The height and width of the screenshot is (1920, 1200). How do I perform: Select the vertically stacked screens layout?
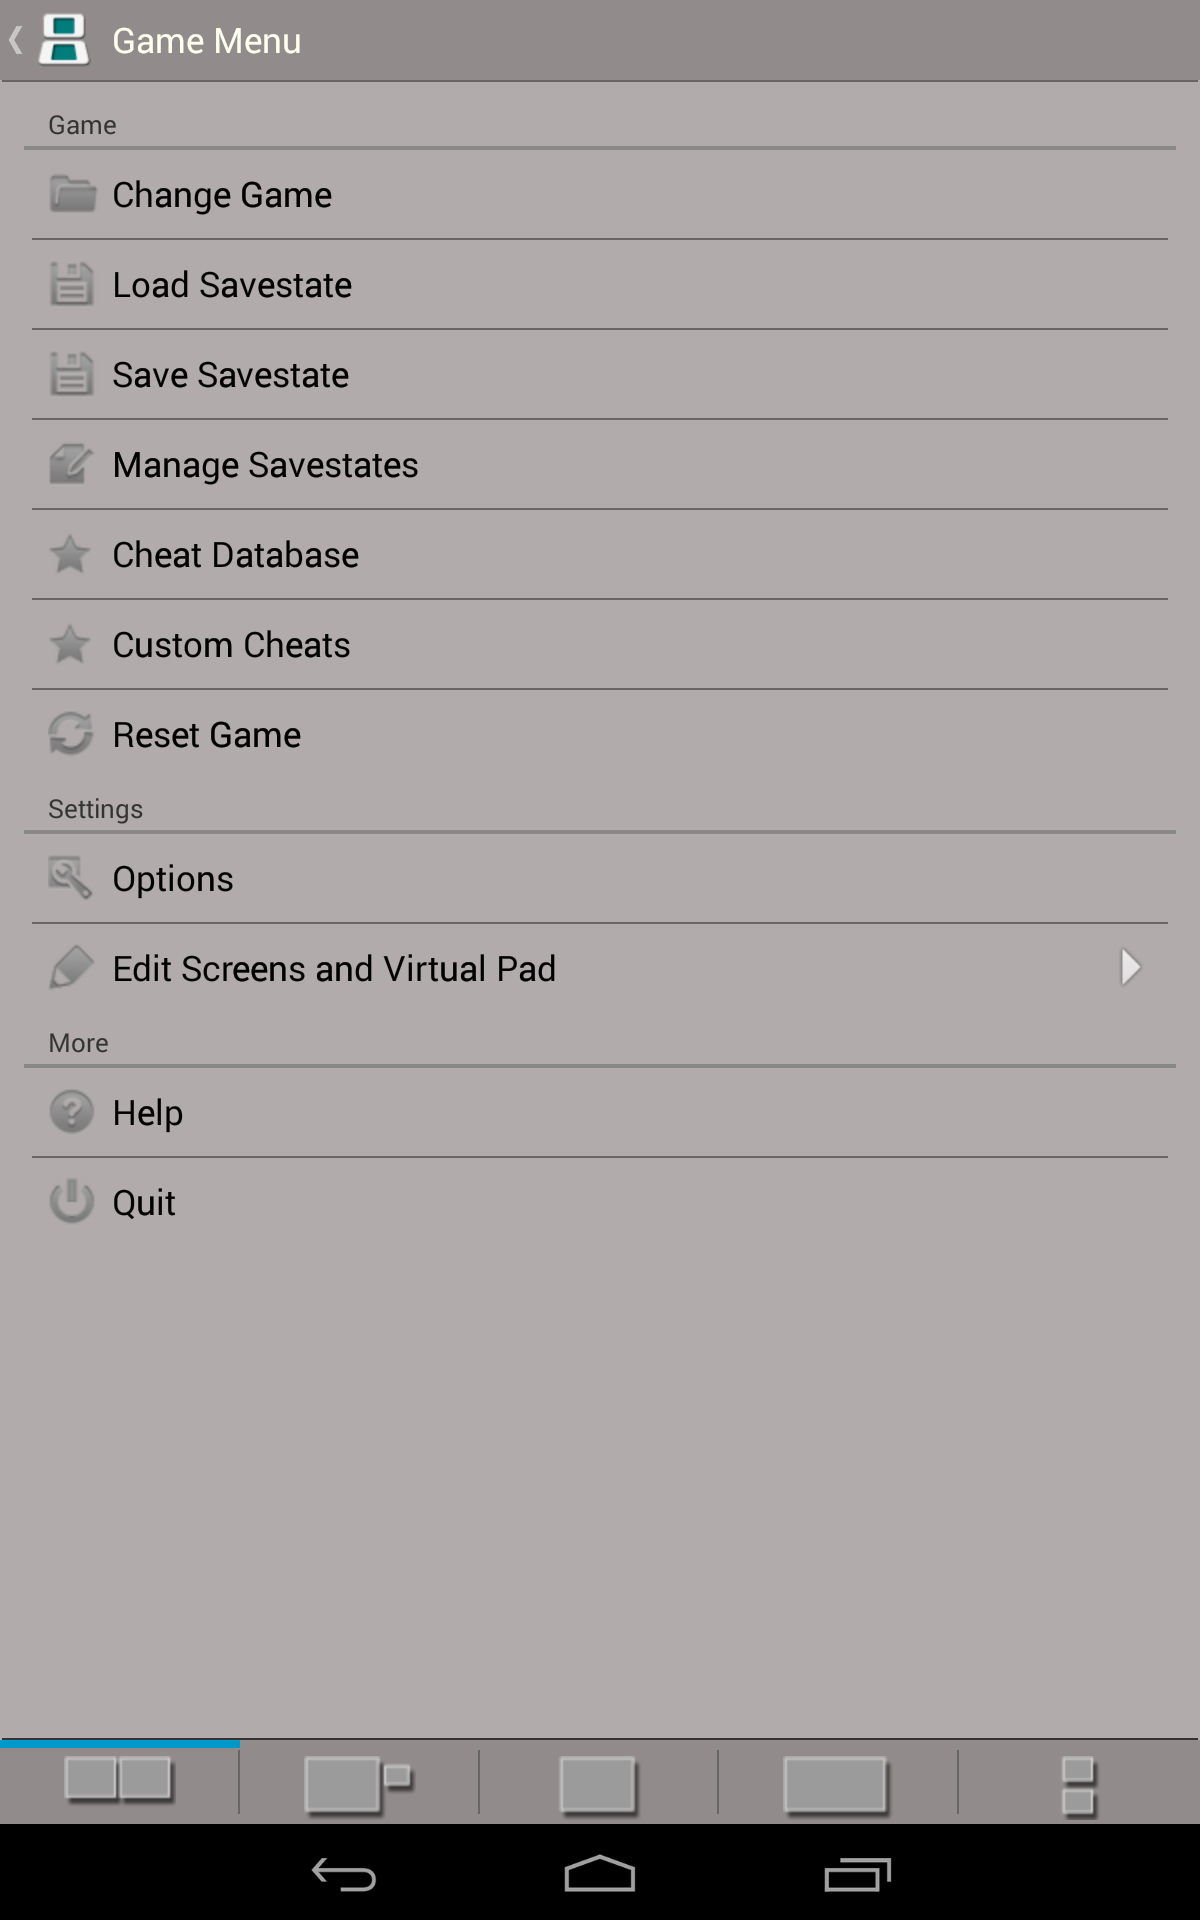(x=1078, y=1785)
